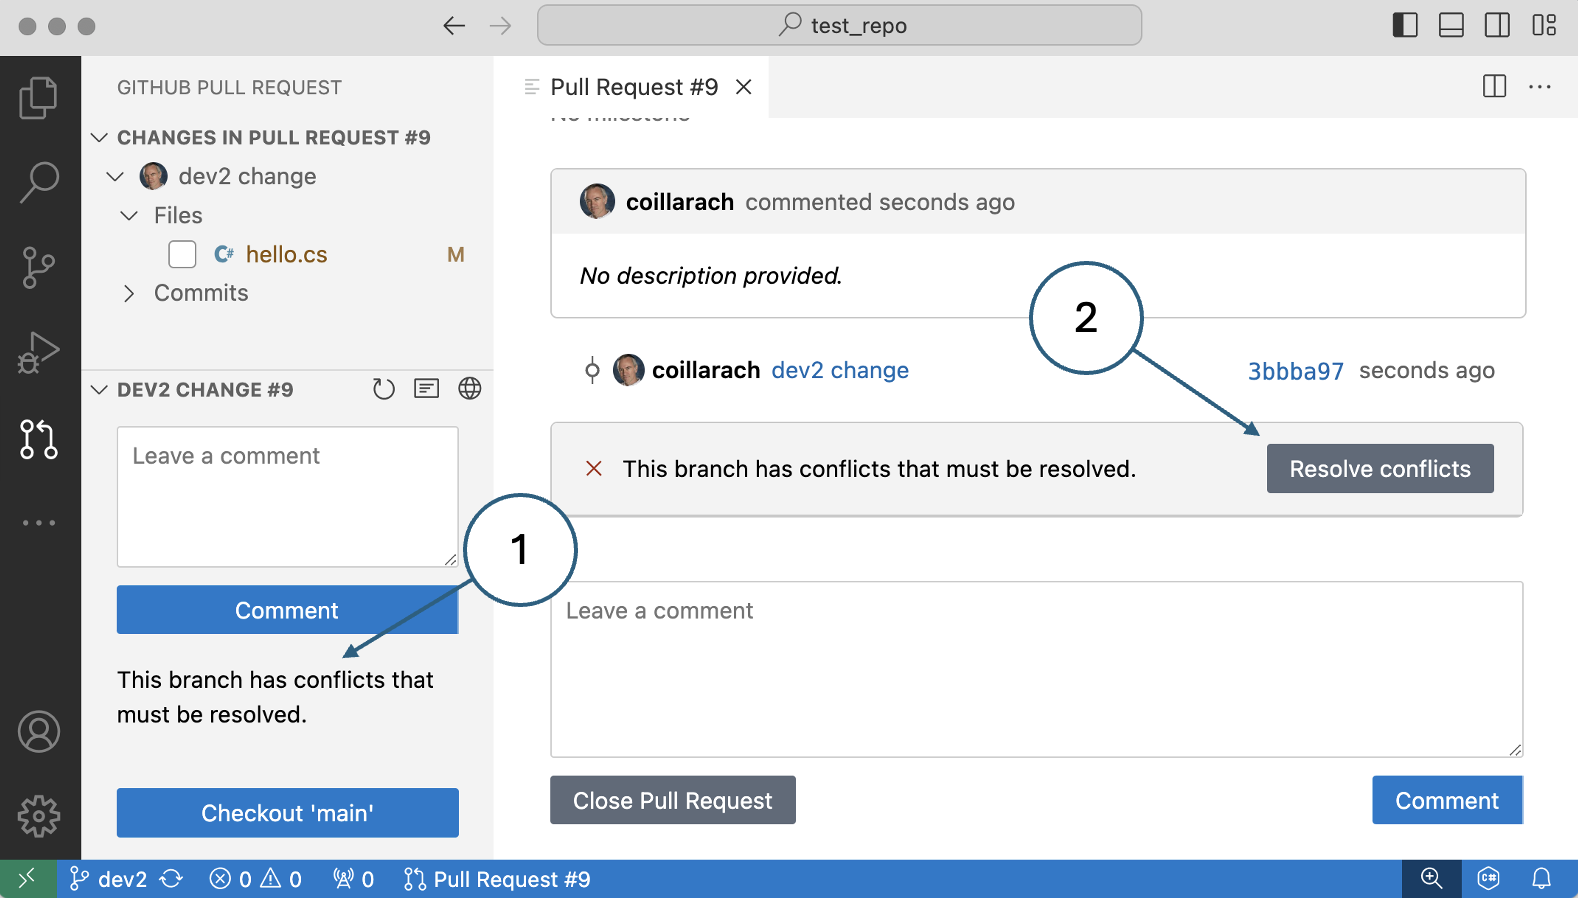Focus sidebar Leave a comment box

(x=288, y=497)
